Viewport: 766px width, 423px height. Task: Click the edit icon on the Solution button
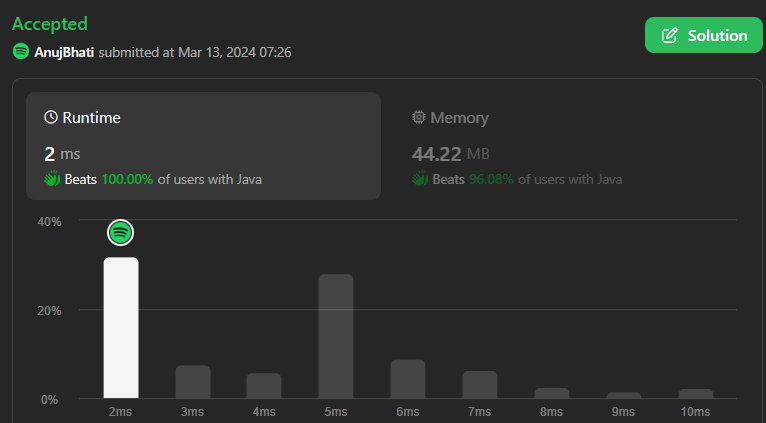tap(670, 35)
